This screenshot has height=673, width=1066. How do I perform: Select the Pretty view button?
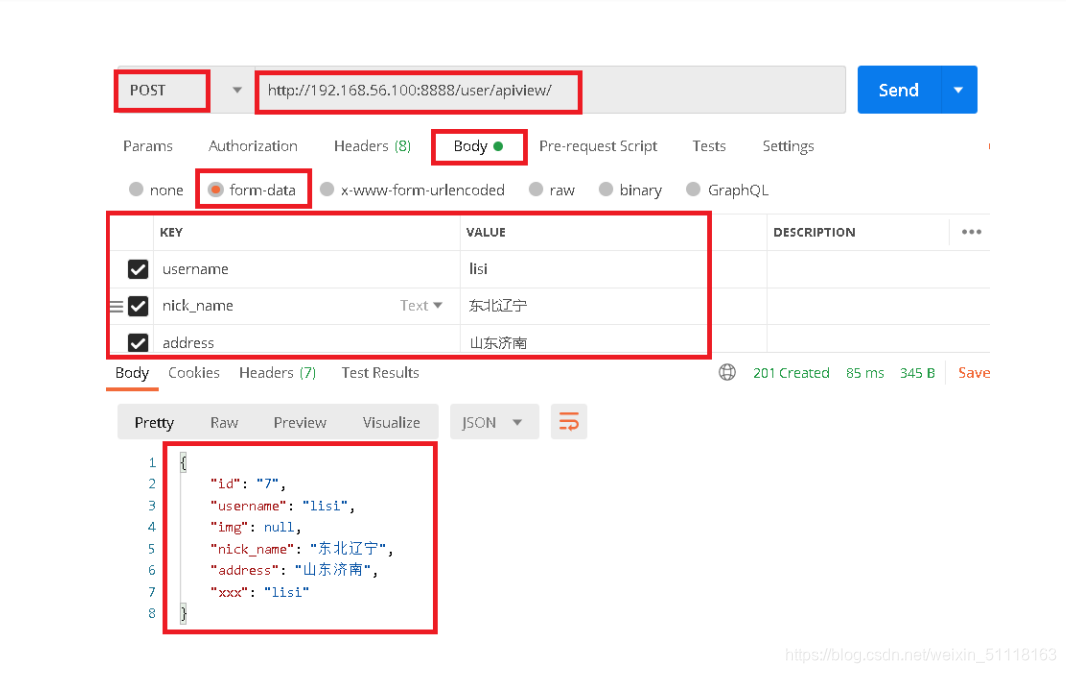pyautogui.click(x=154, y=422)
